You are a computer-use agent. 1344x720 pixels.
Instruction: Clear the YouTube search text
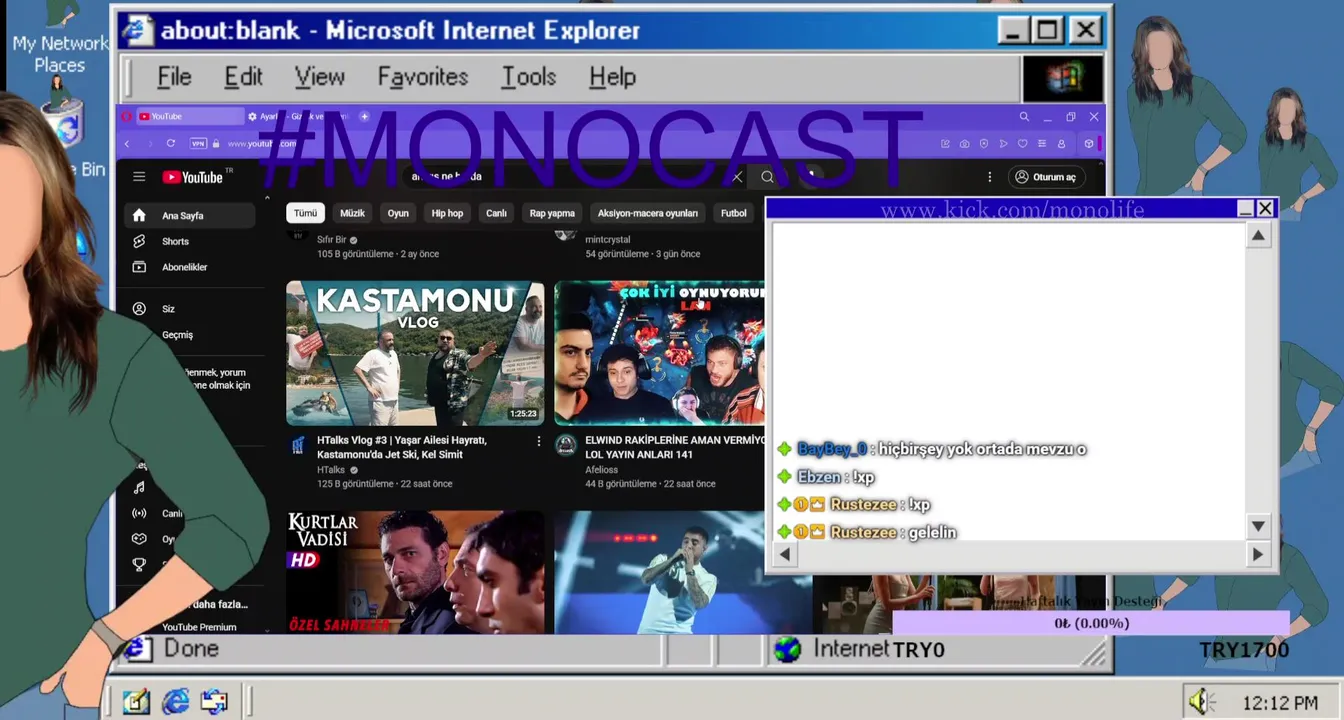pyautogui.click(x=737, y=177)
